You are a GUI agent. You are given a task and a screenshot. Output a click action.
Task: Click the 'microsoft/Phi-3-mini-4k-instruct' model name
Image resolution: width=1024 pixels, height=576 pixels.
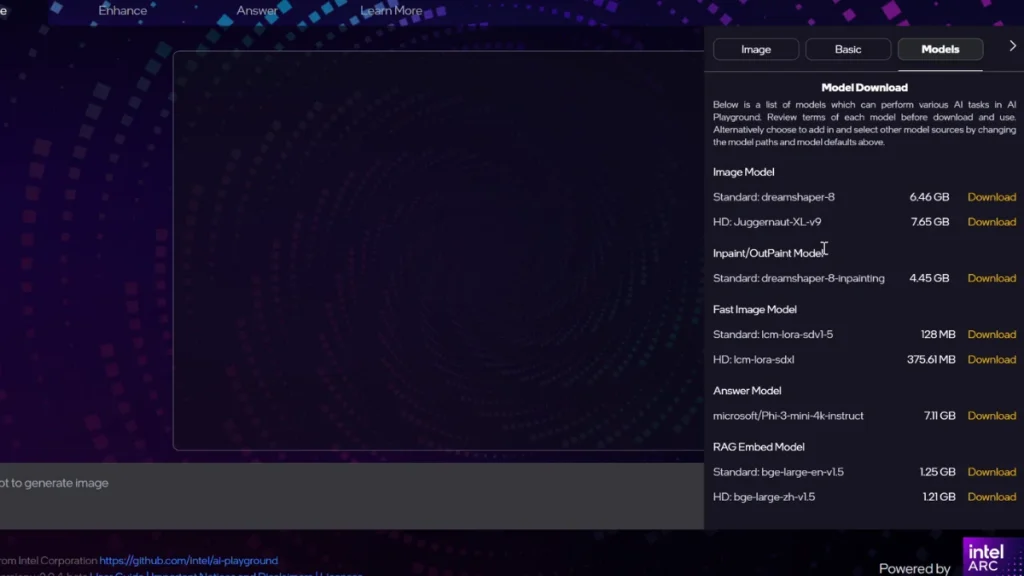pos(788,416)
